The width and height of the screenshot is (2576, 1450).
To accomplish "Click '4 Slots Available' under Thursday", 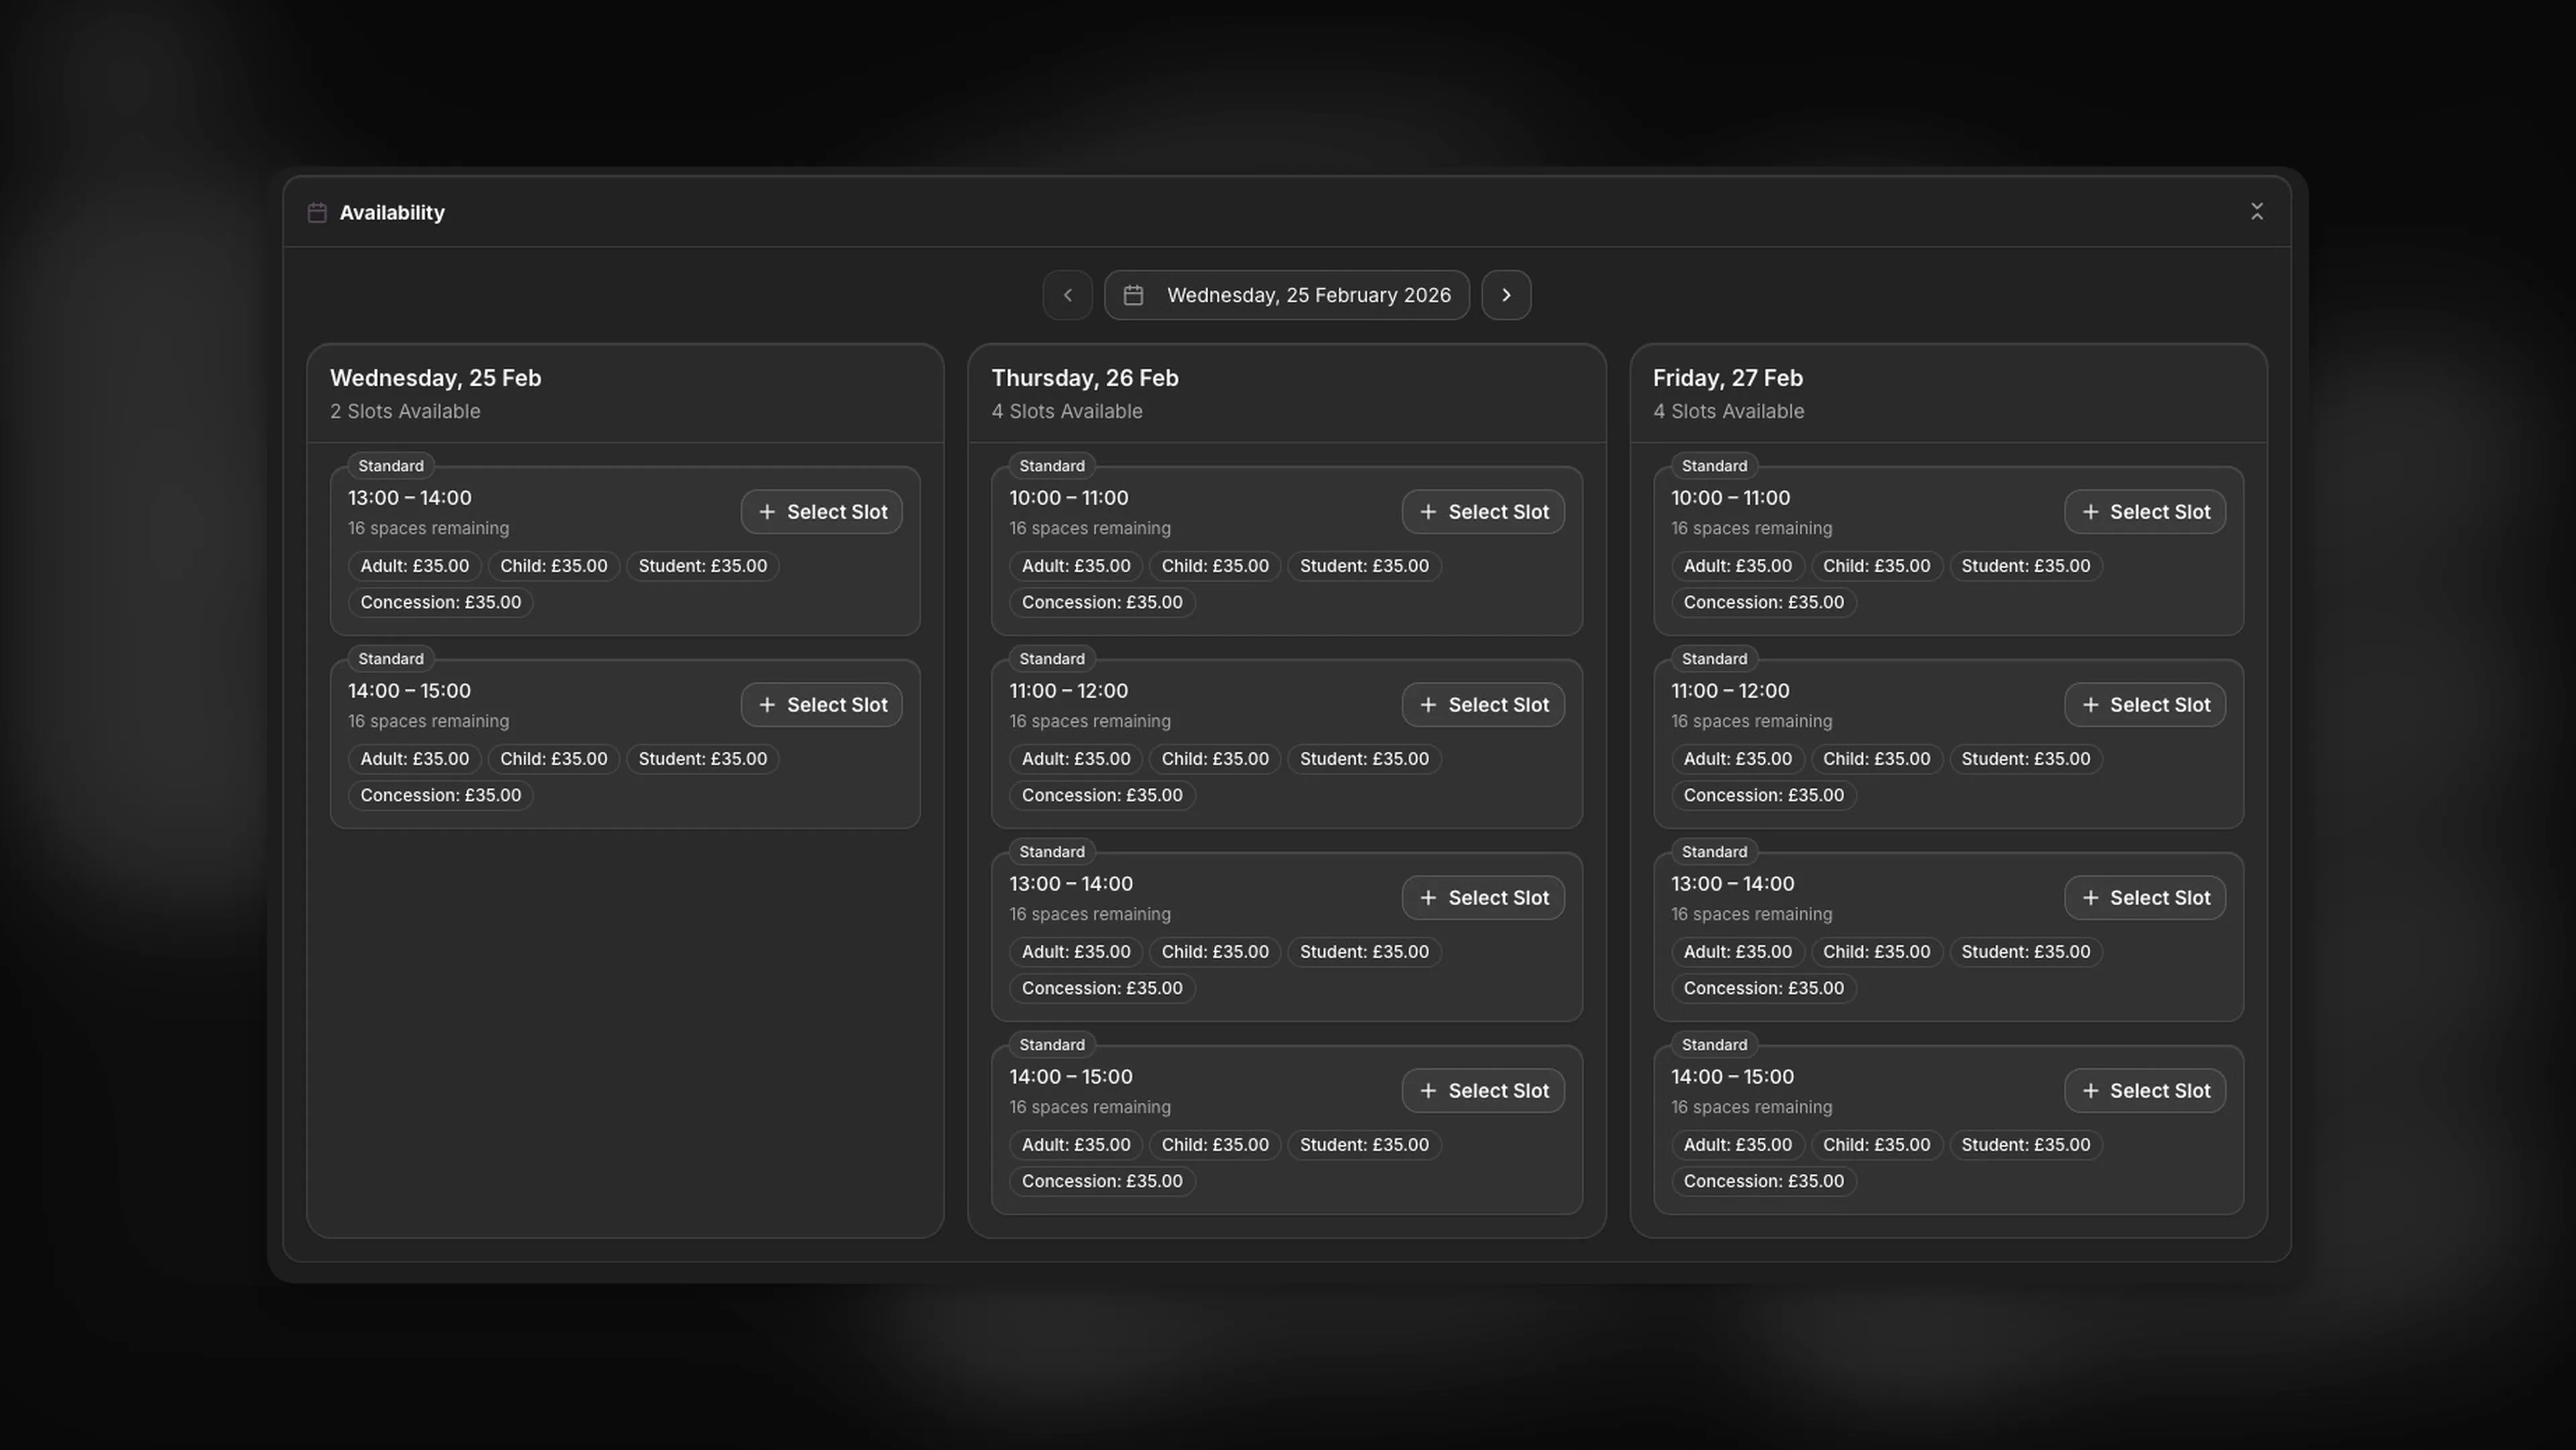I will (x=1067, y=411).
